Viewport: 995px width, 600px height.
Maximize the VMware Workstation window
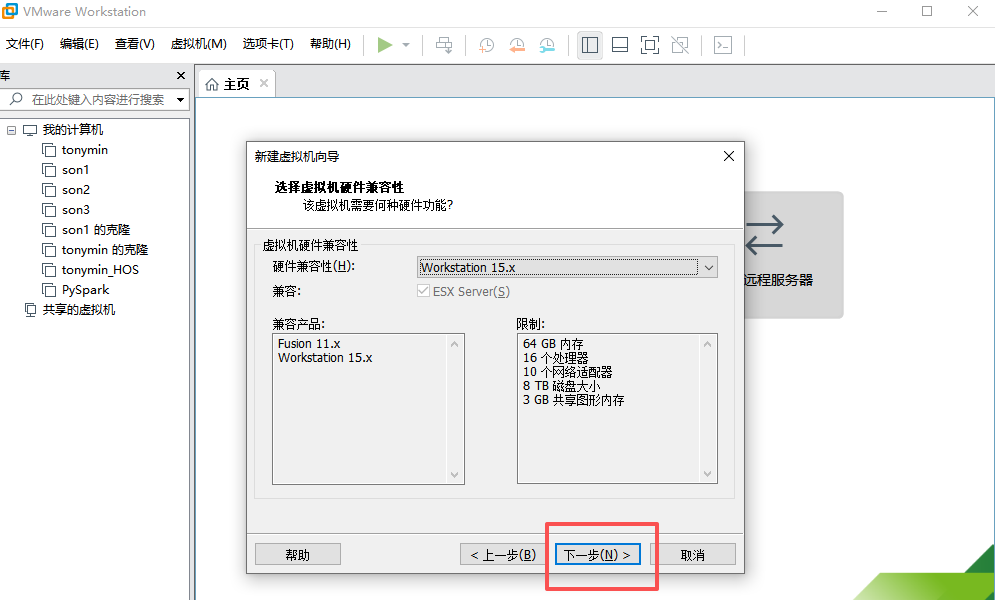927,11
